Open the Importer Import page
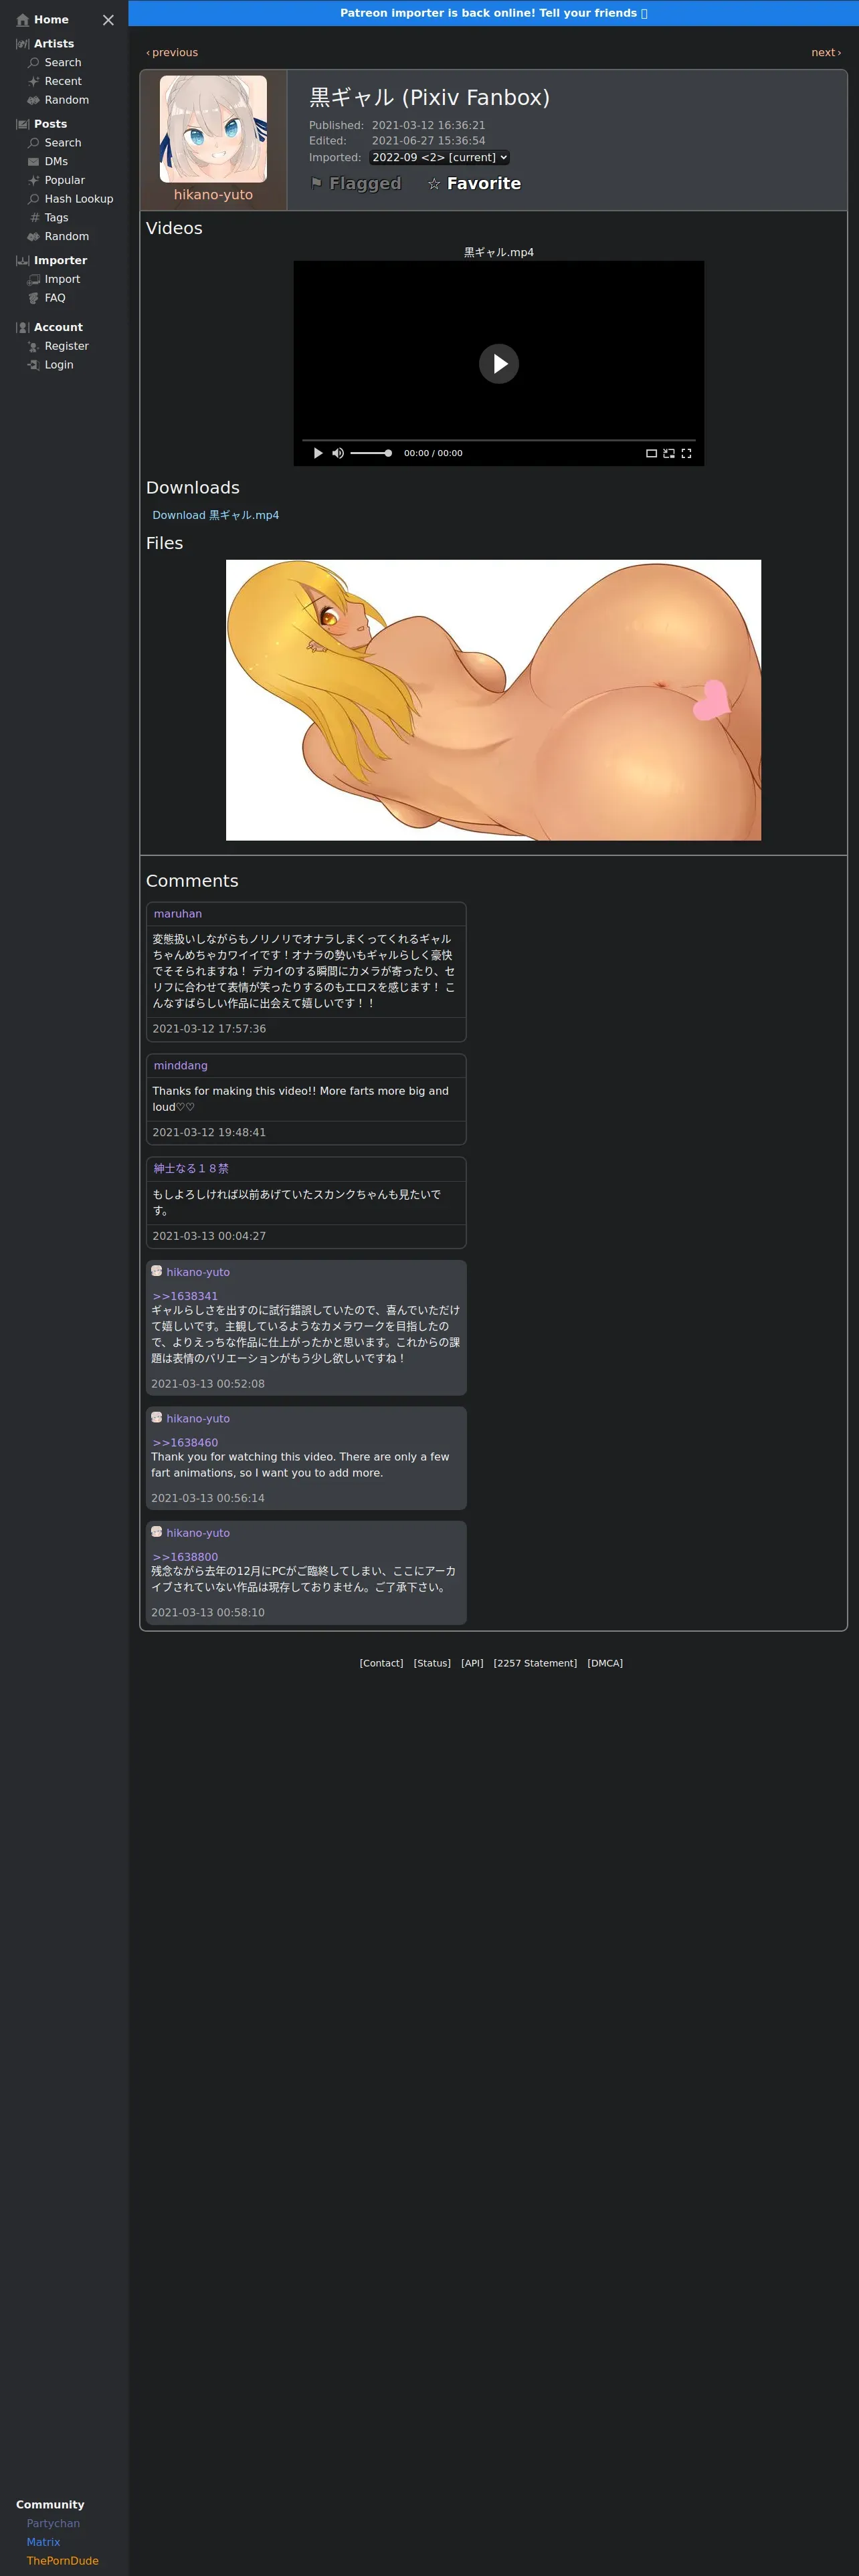Viewport: 859px width, 2576px height. 54,280
